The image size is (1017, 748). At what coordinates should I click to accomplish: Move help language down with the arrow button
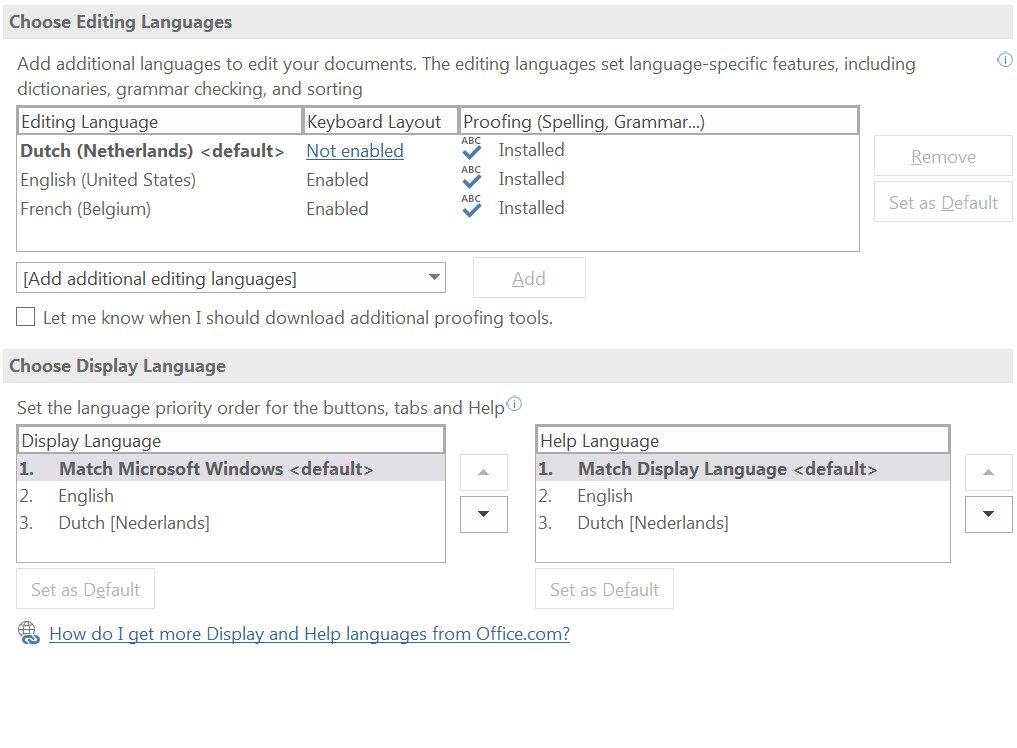(x=989, y=514)
